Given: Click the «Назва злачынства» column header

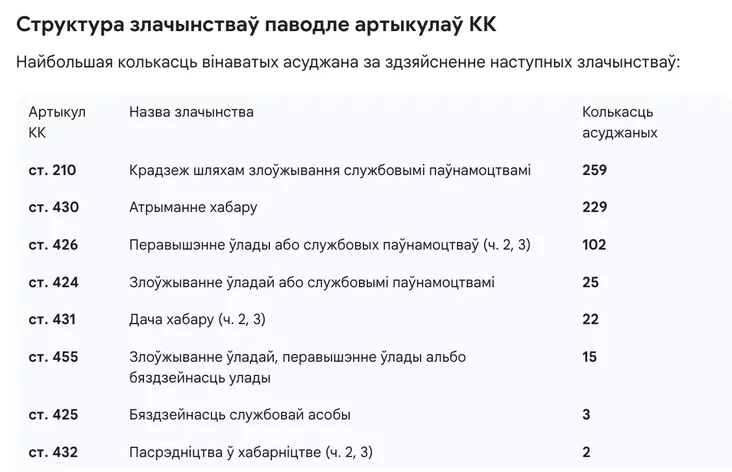Looking at the screenshot, I should click(x=191, y=112).
